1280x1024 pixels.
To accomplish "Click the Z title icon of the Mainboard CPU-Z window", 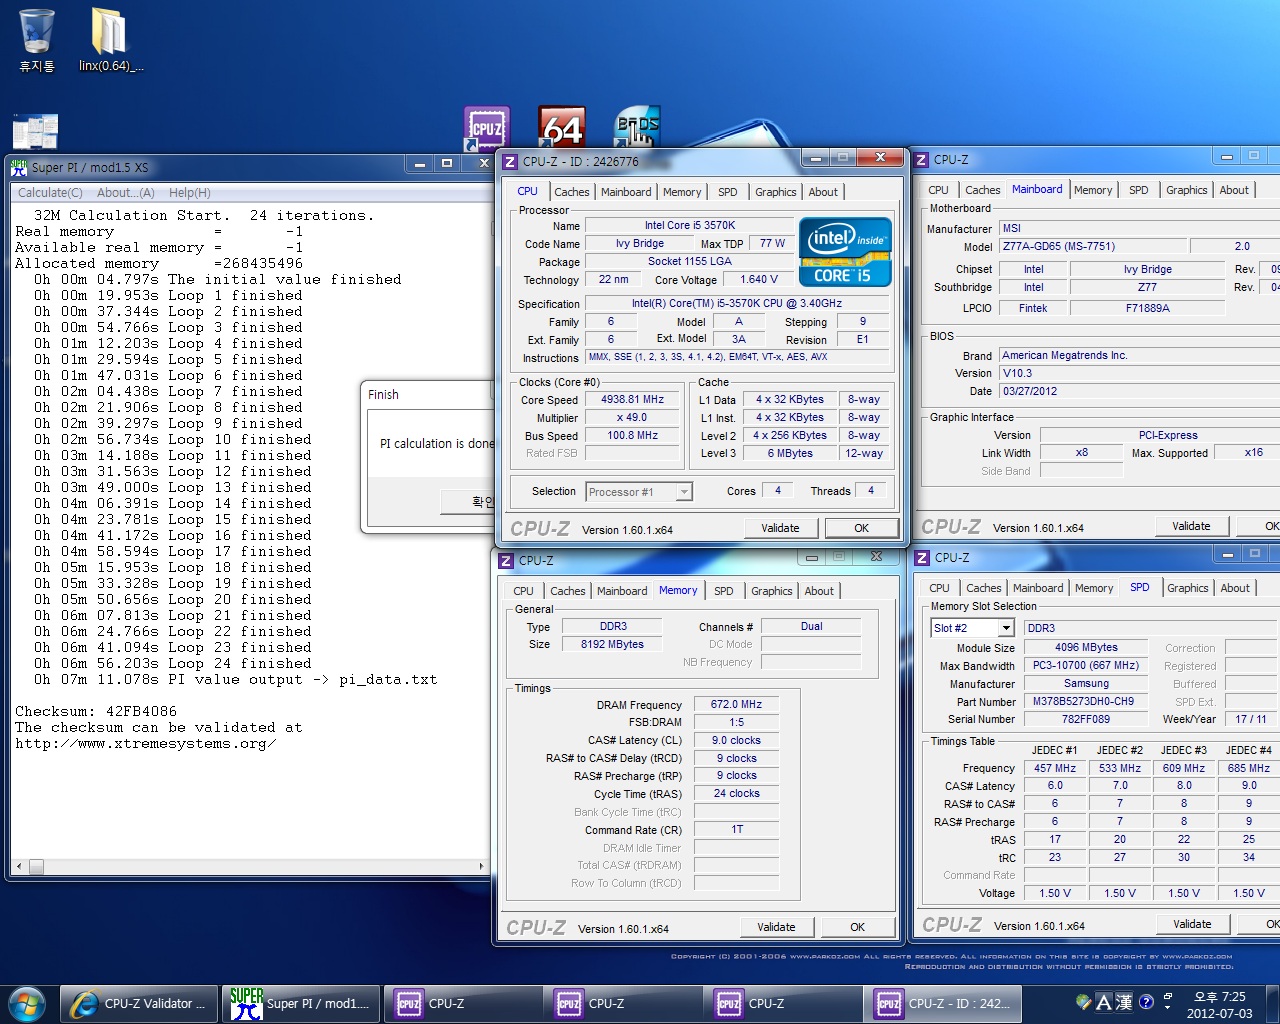I will pos(922,159).
